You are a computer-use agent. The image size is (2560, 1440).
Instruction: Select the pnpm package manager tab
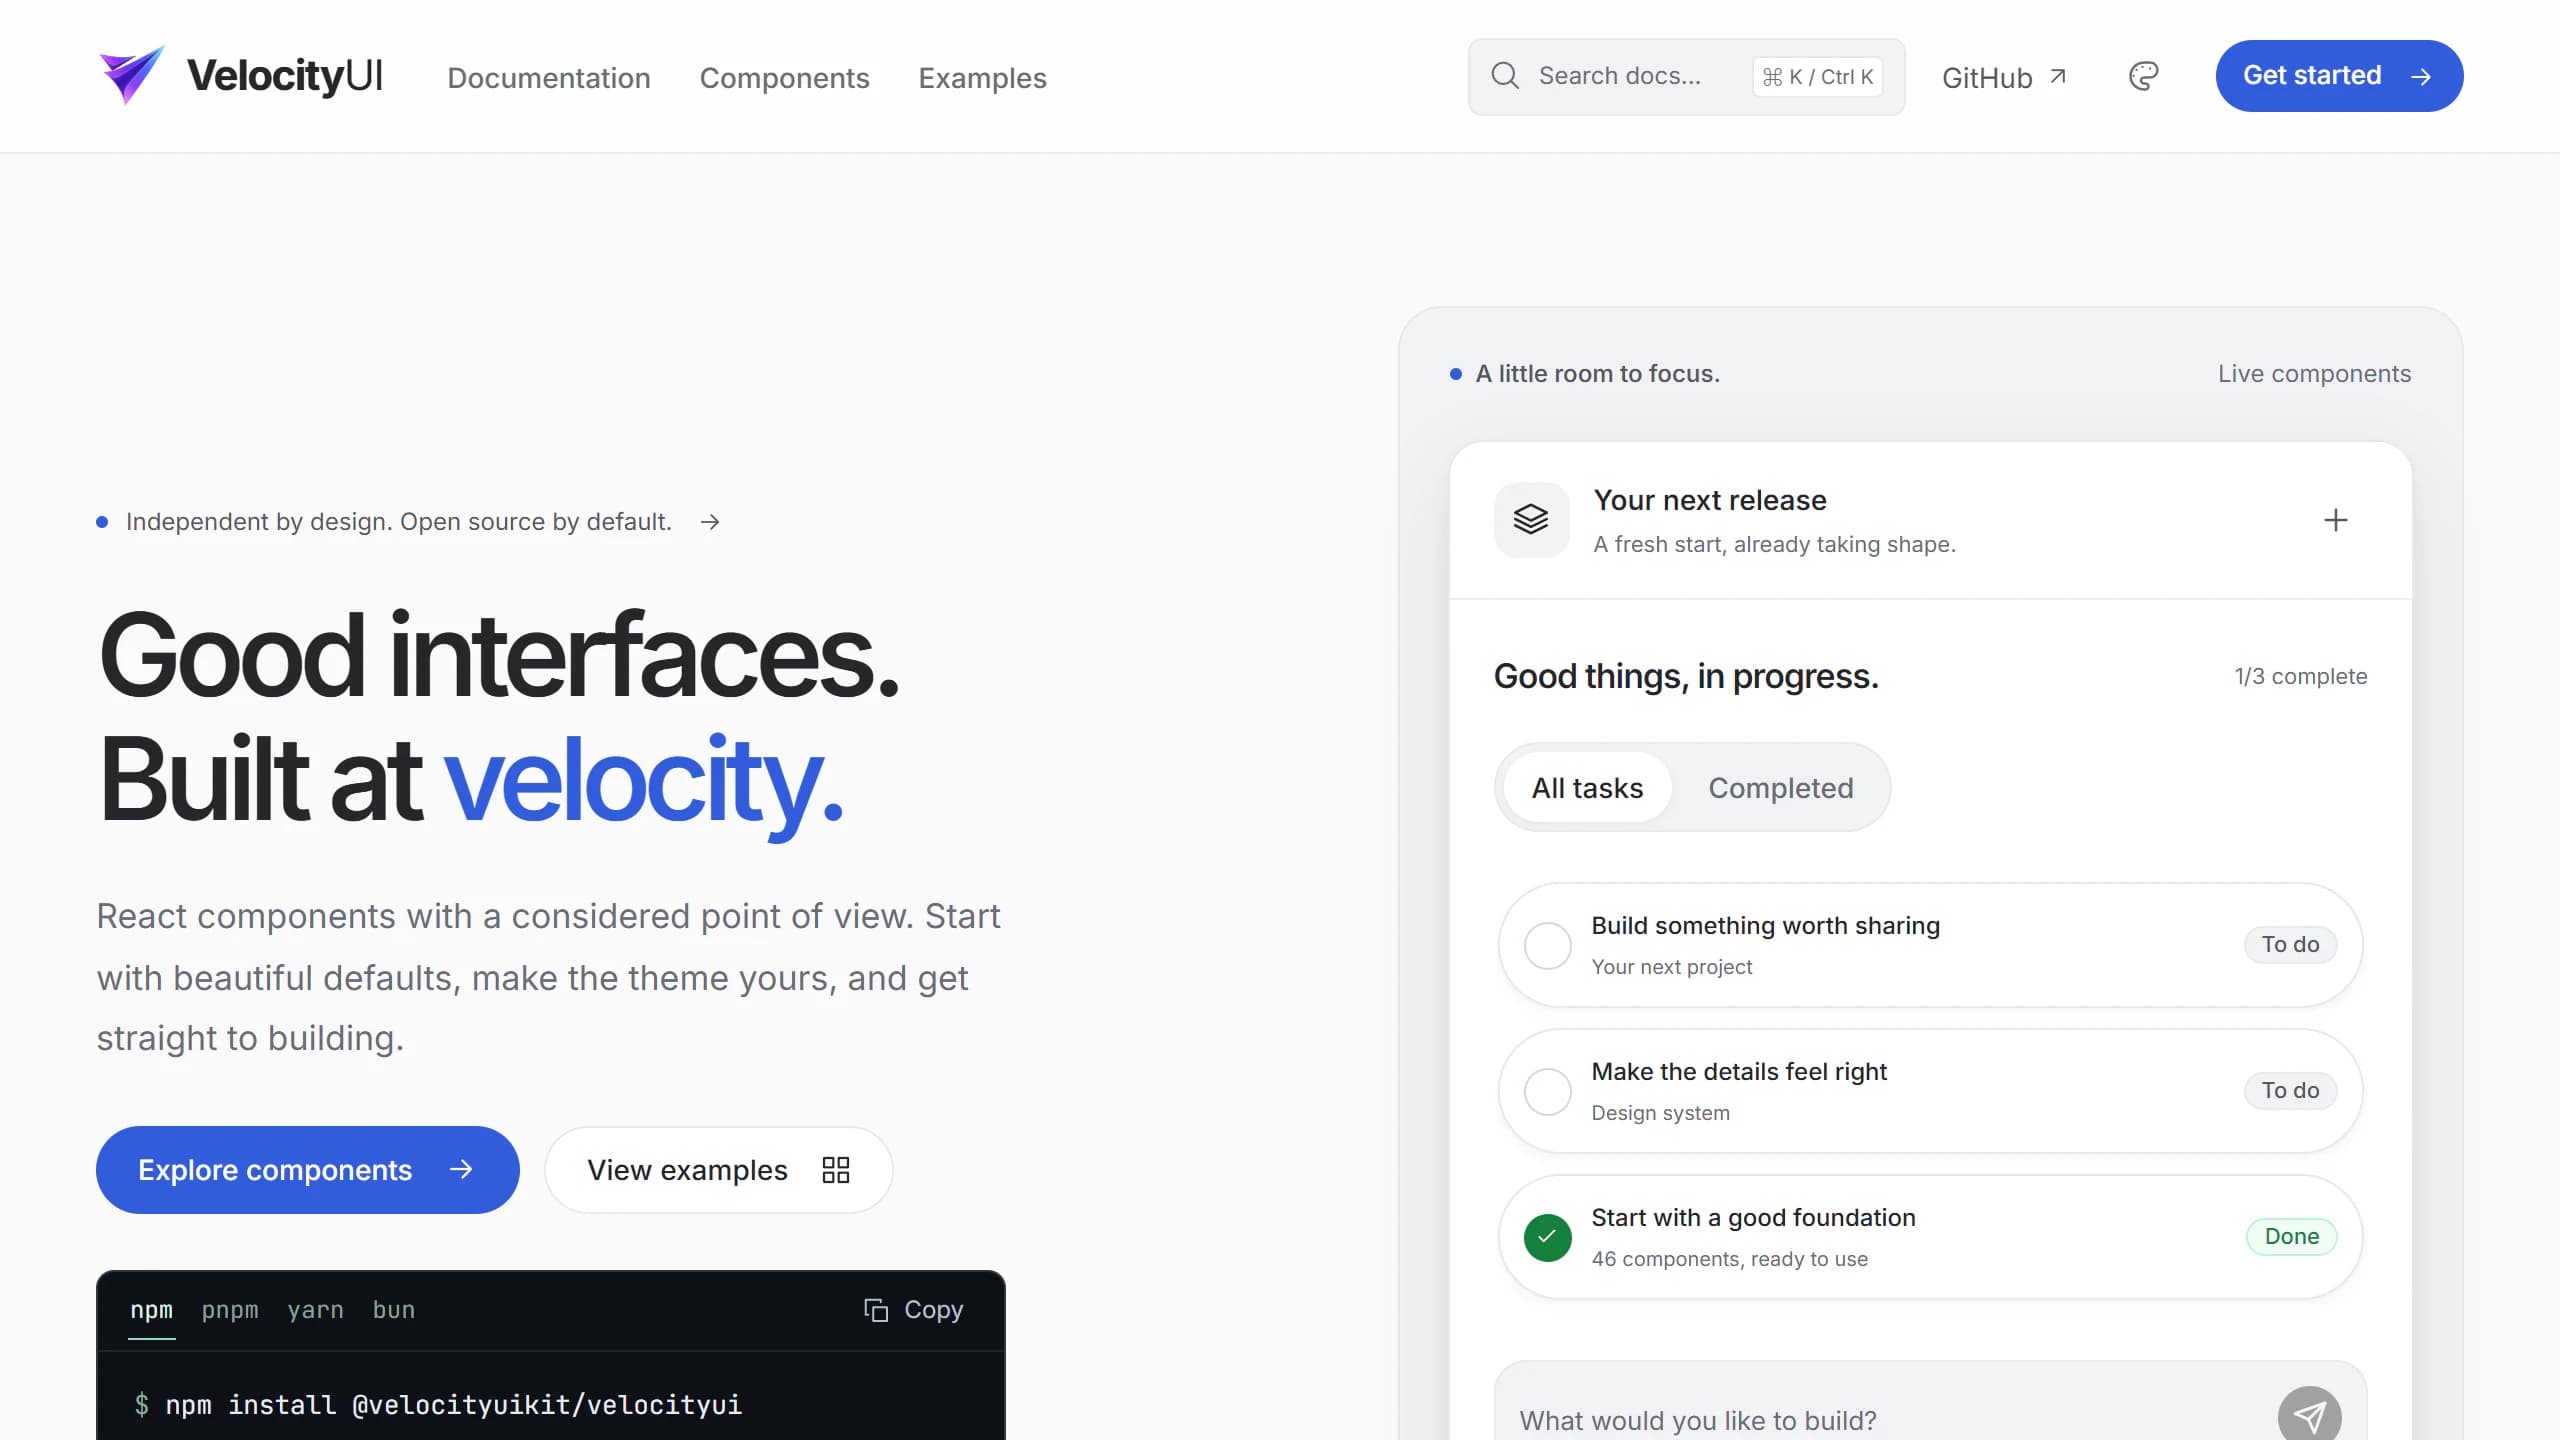coord(230,1310)
